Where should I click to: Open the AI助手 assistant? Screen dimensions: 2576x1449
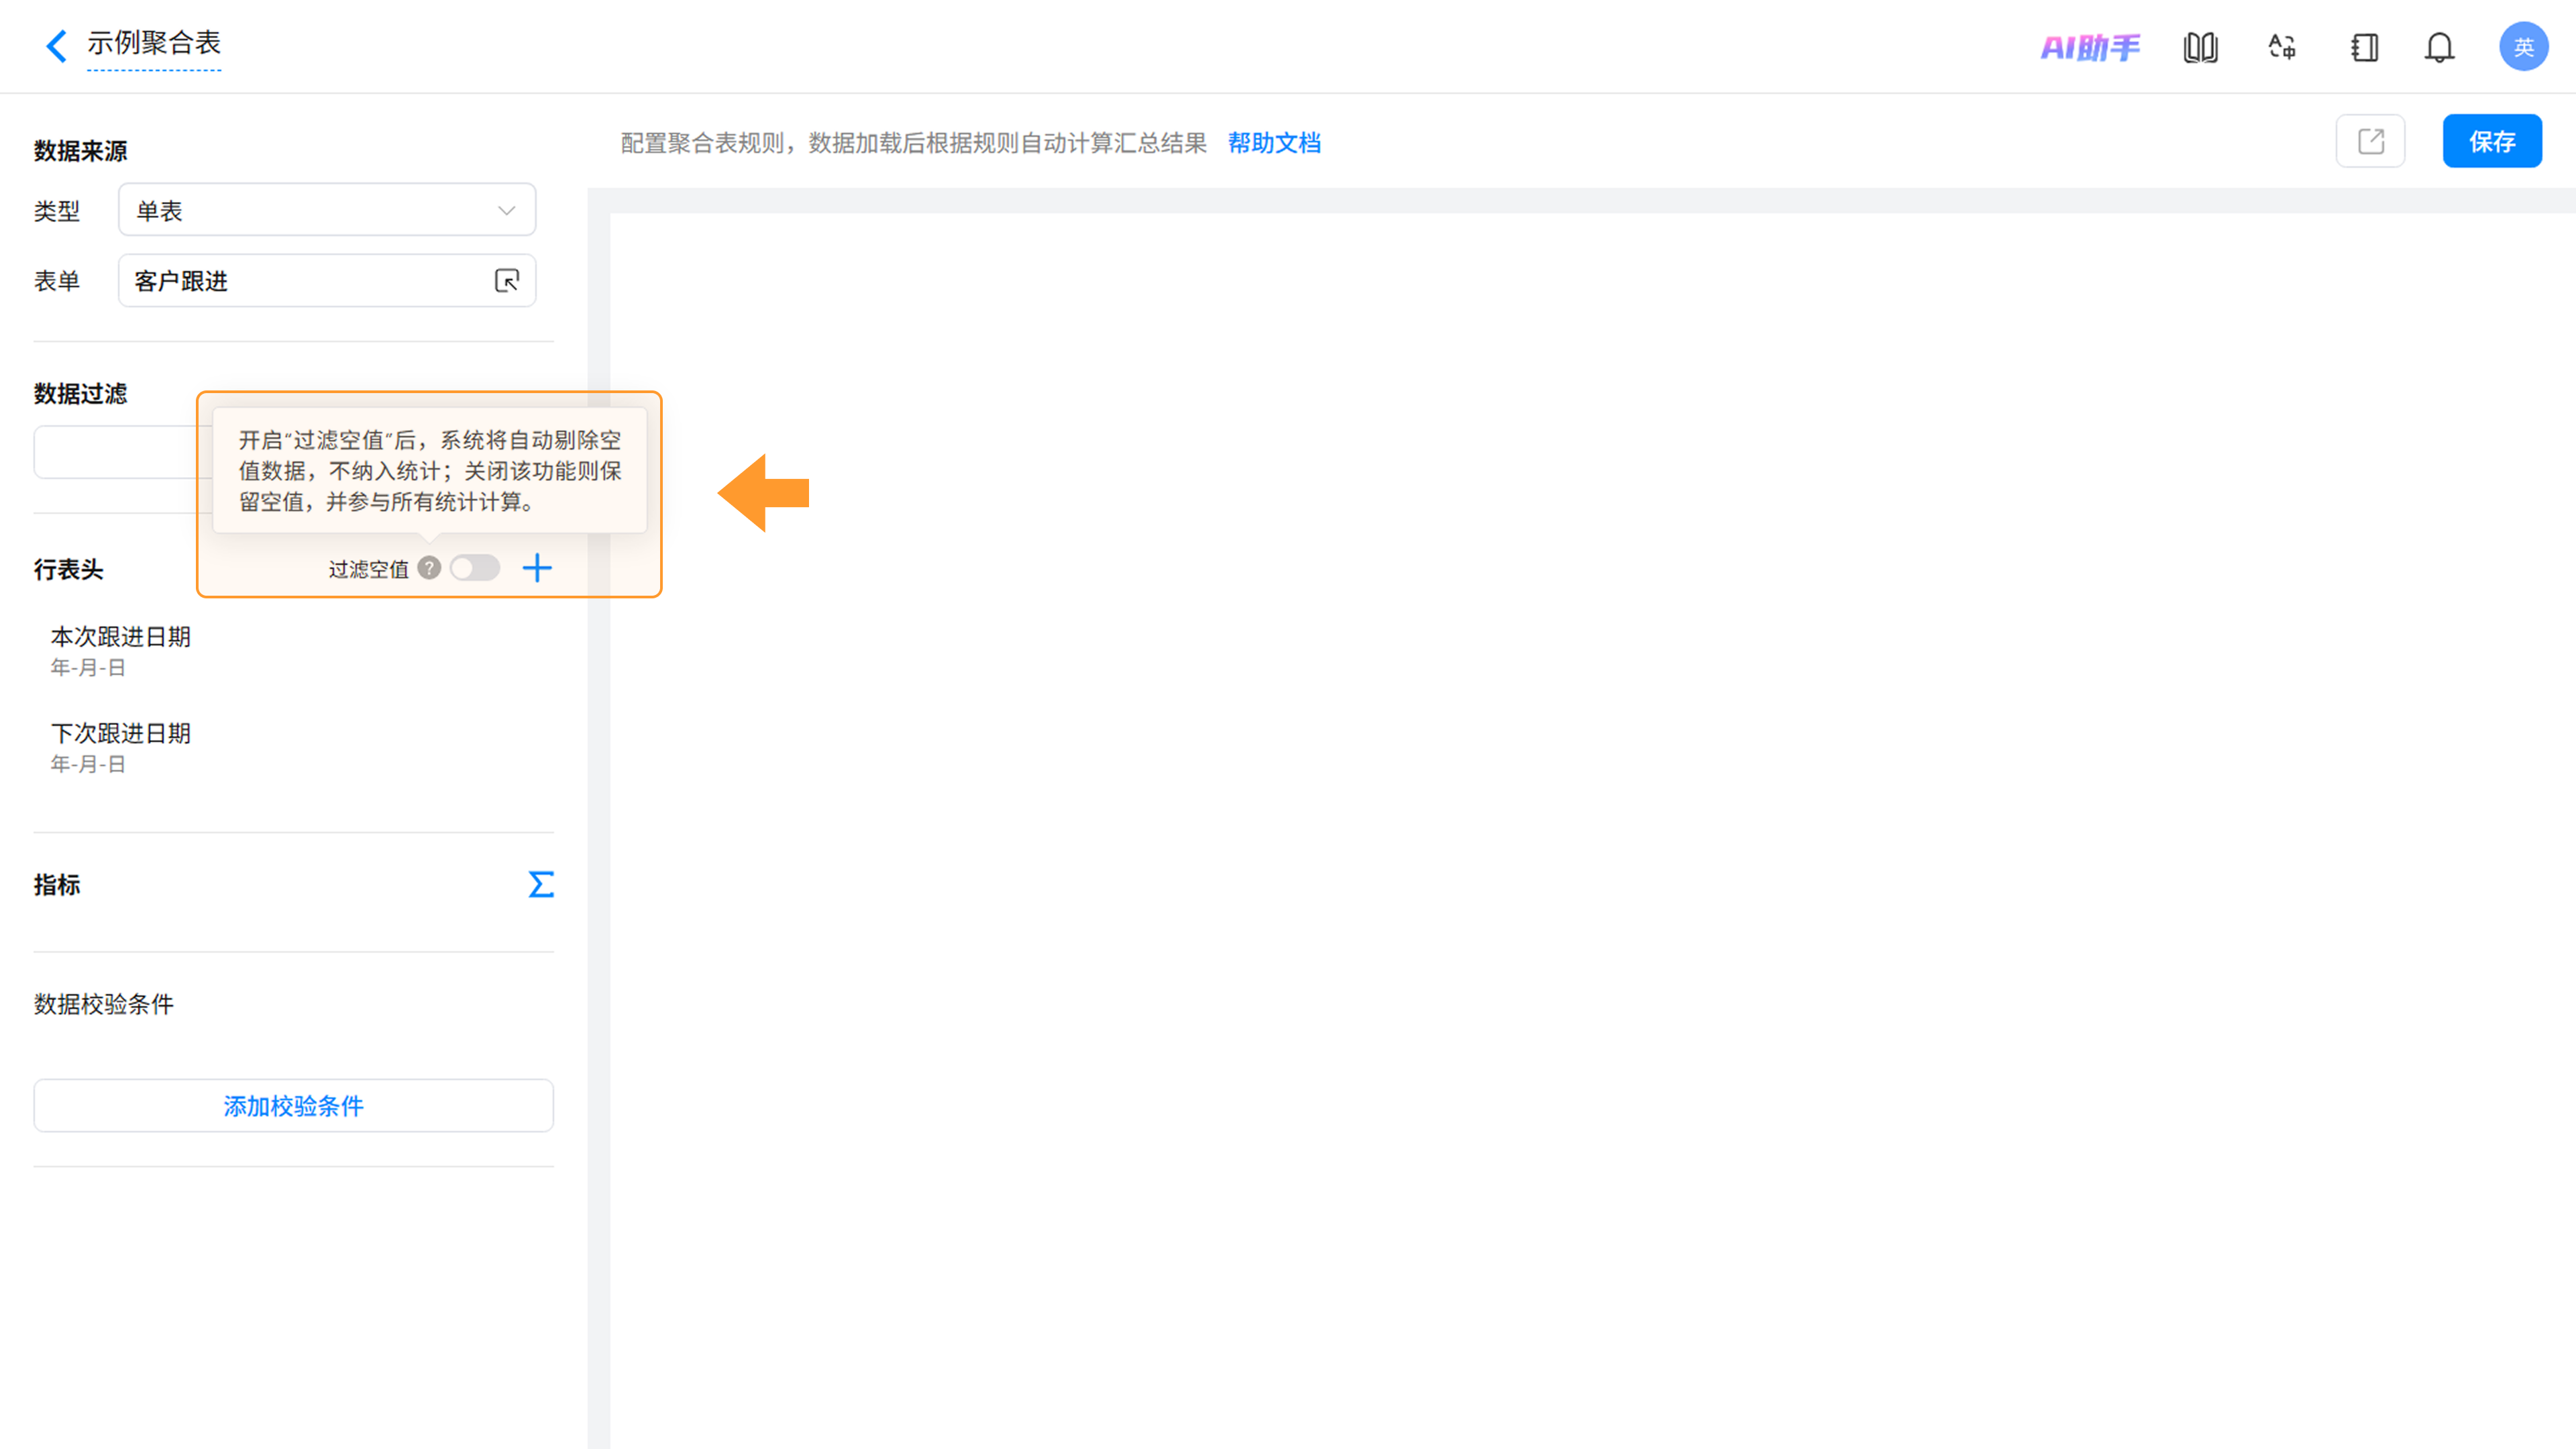[2090, 47]
